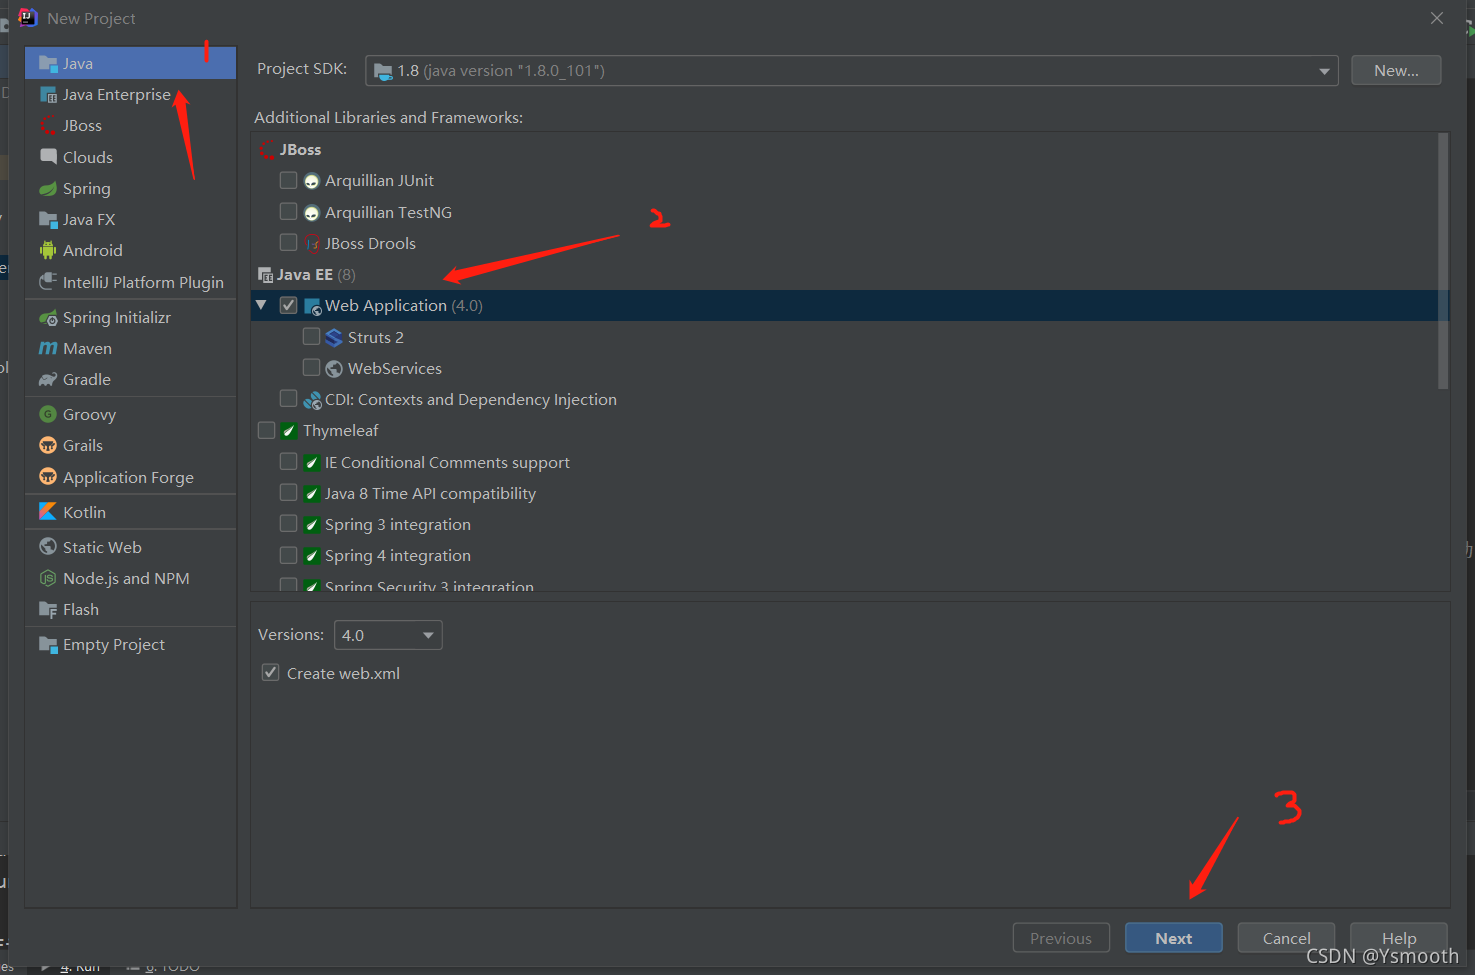The height and width of the screenshot is (975, 1475).
Task: Enable the Arquillian JUnit checkbox
Action: click(289, 181)
